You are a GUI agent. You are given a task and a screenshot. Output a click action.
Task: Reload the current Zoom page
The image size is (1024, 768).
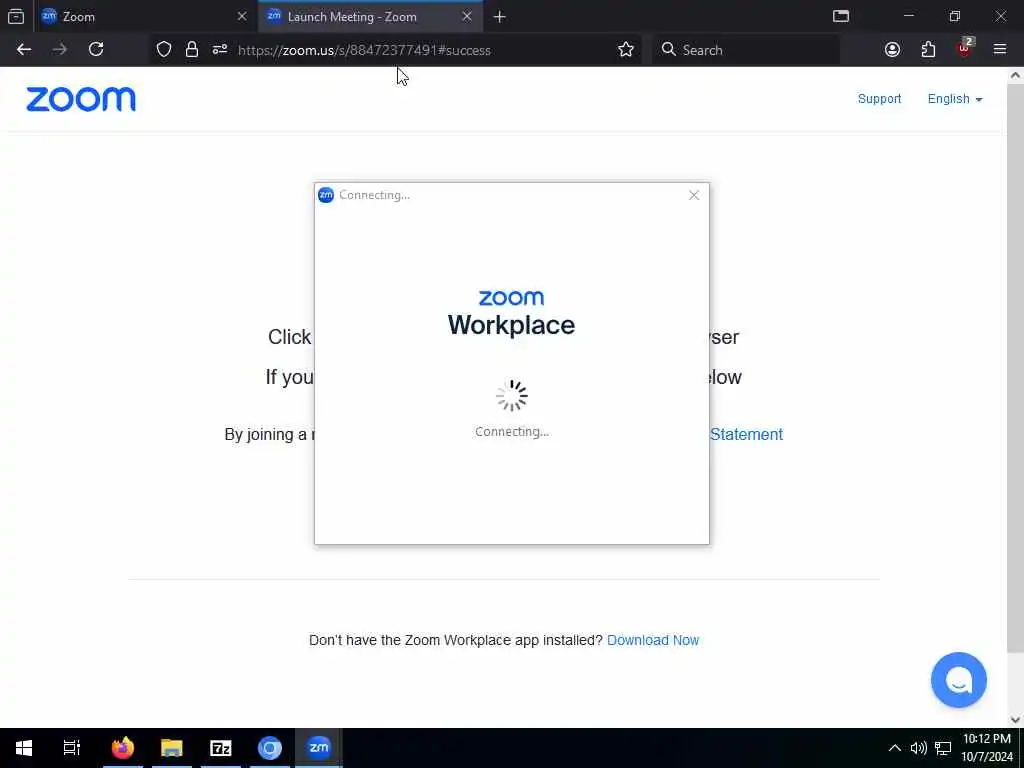96,50
